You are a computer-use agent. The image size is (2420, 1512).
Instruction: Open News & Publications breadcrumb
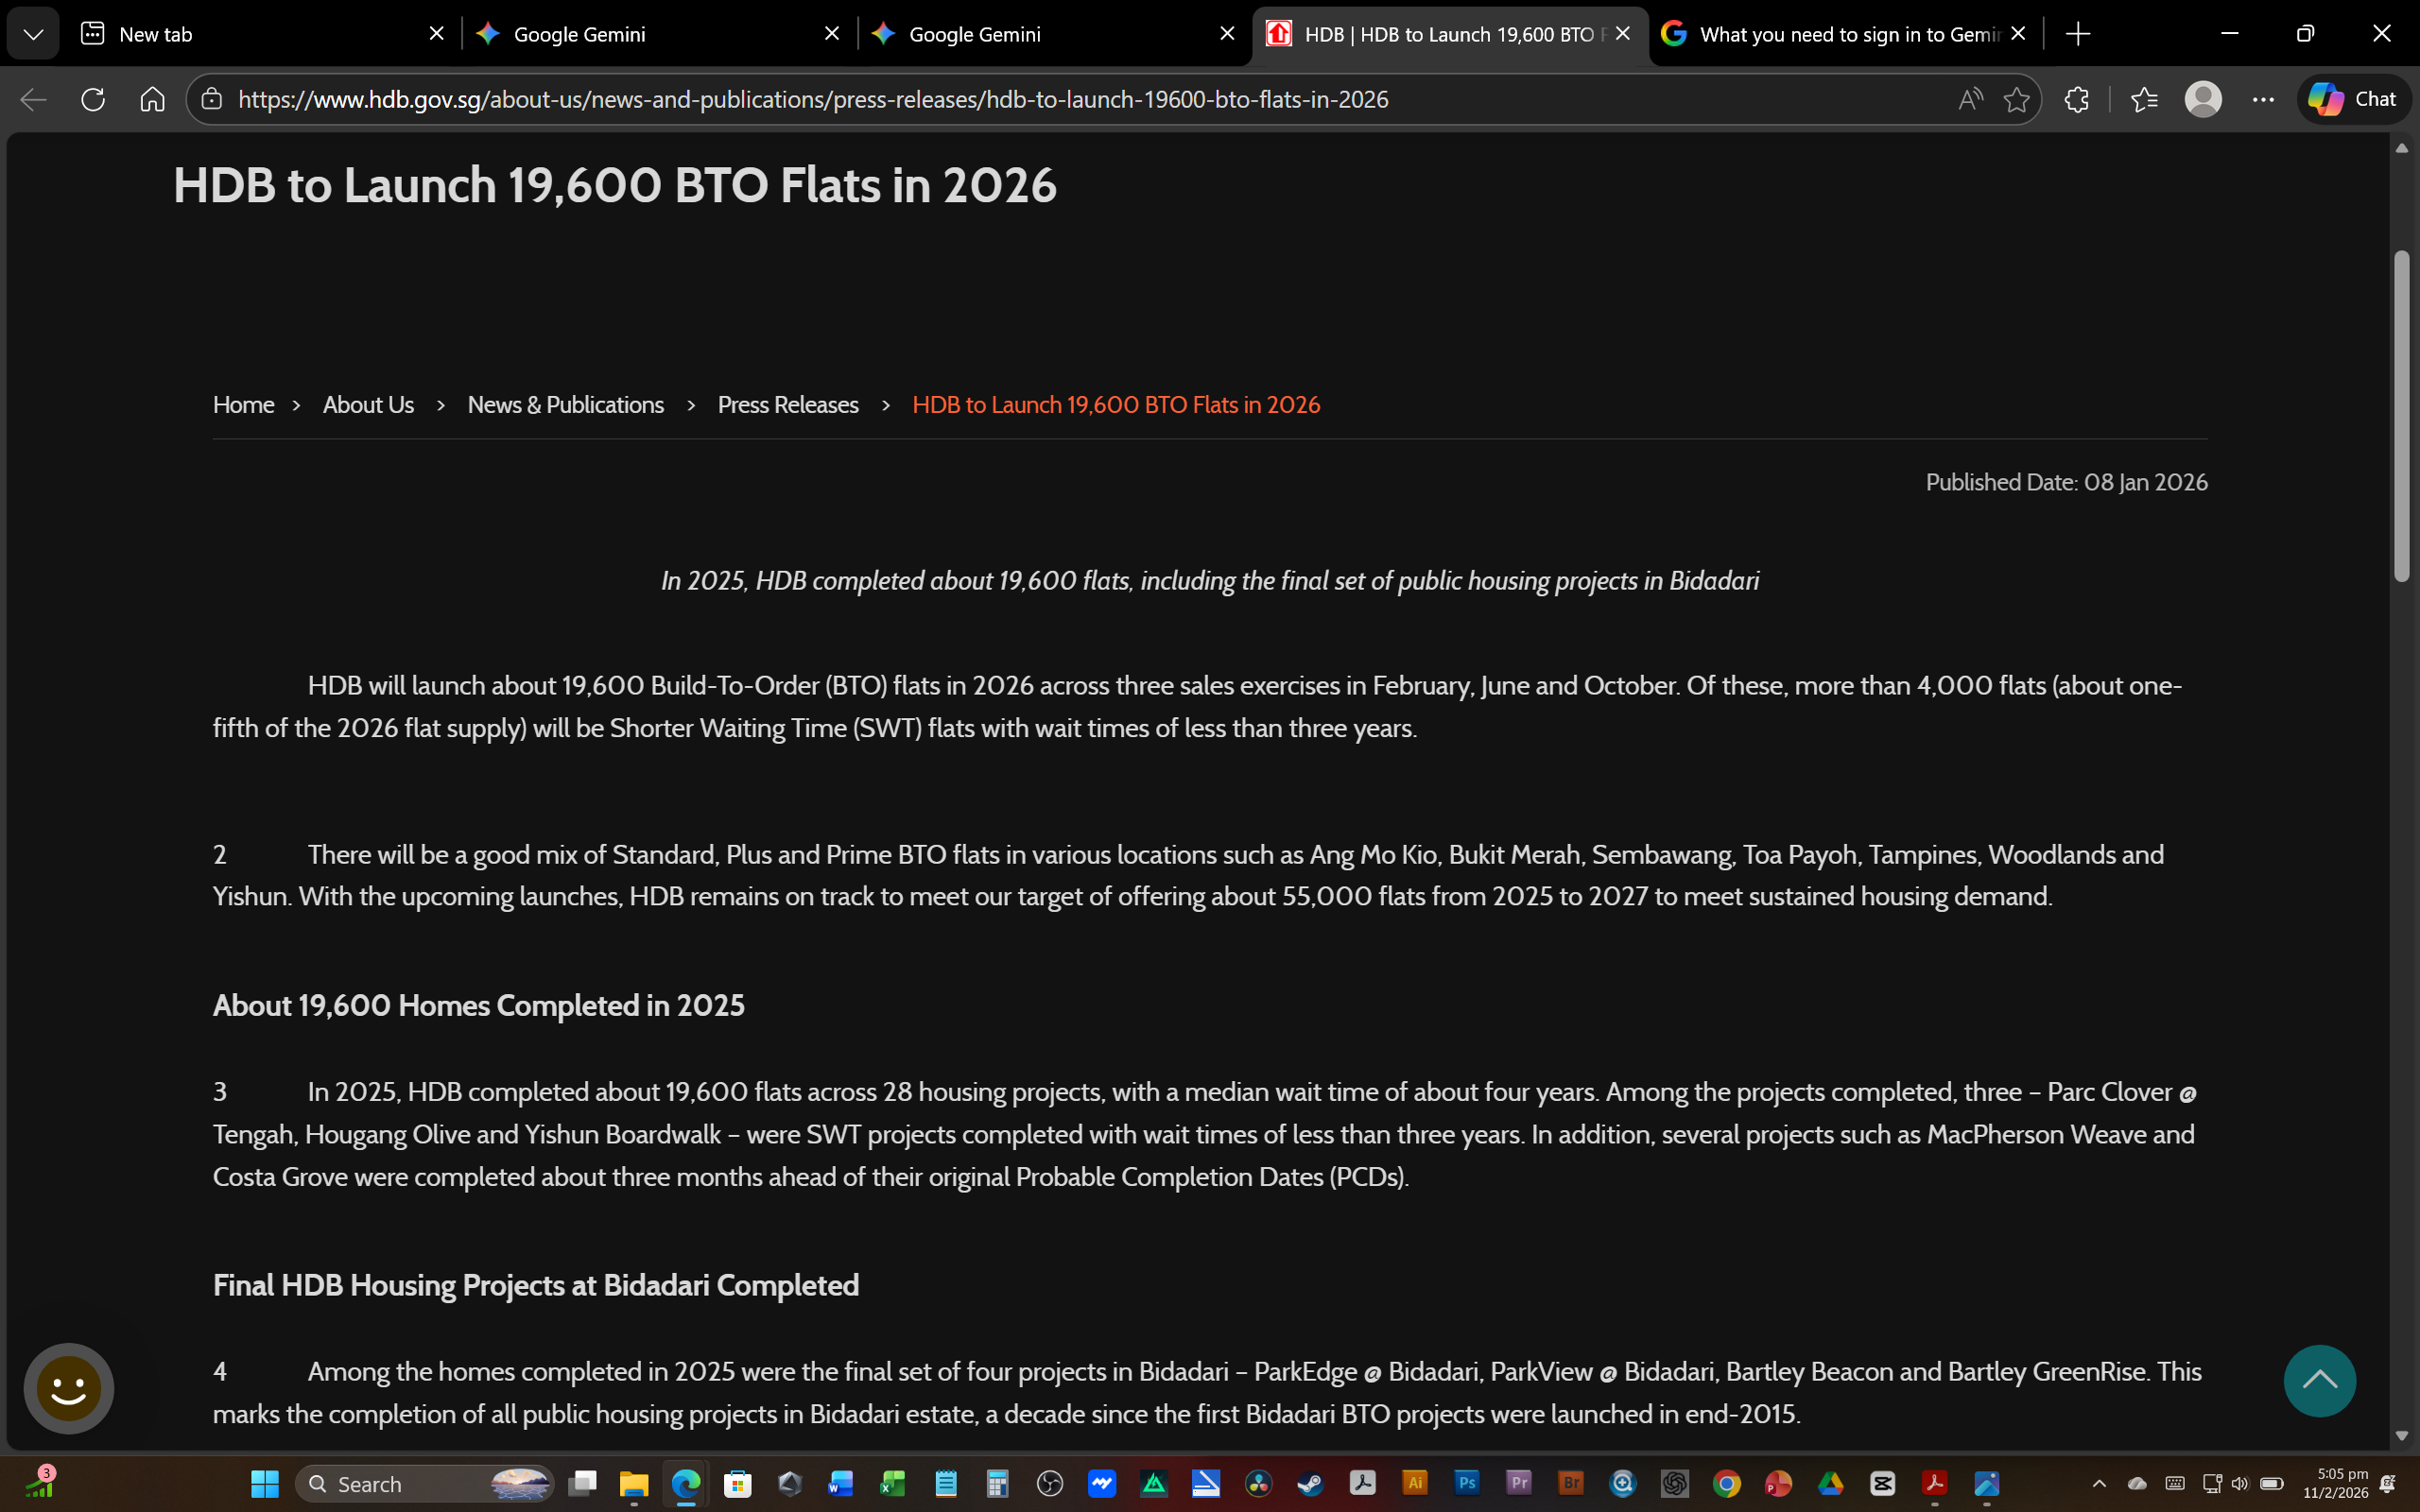(x=566, y=405)
